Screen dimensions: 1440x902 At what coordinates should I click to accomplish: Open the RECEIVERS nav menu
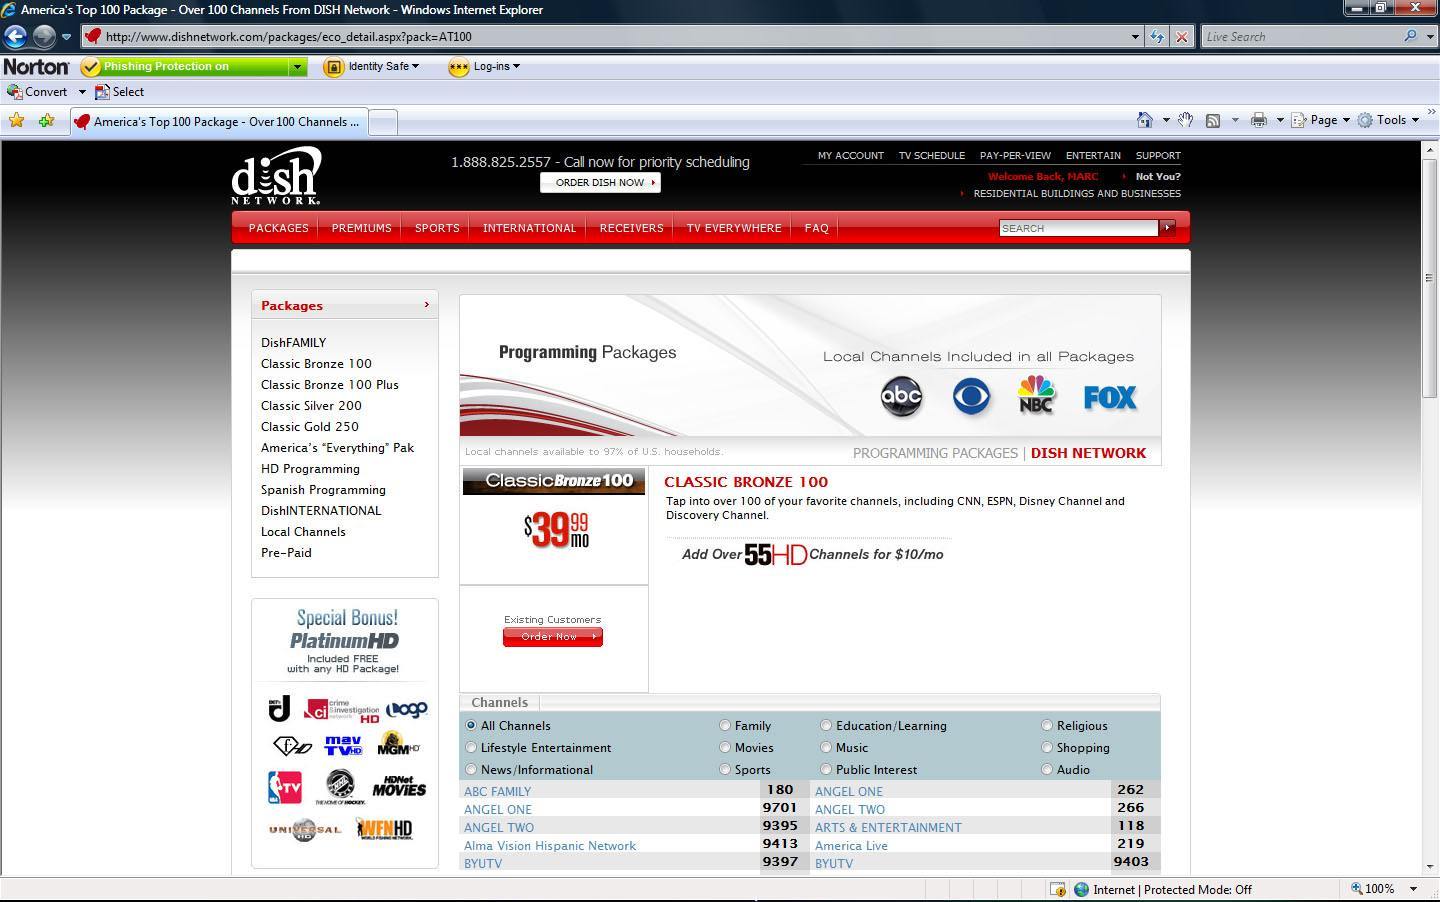(x=631, y=228)
